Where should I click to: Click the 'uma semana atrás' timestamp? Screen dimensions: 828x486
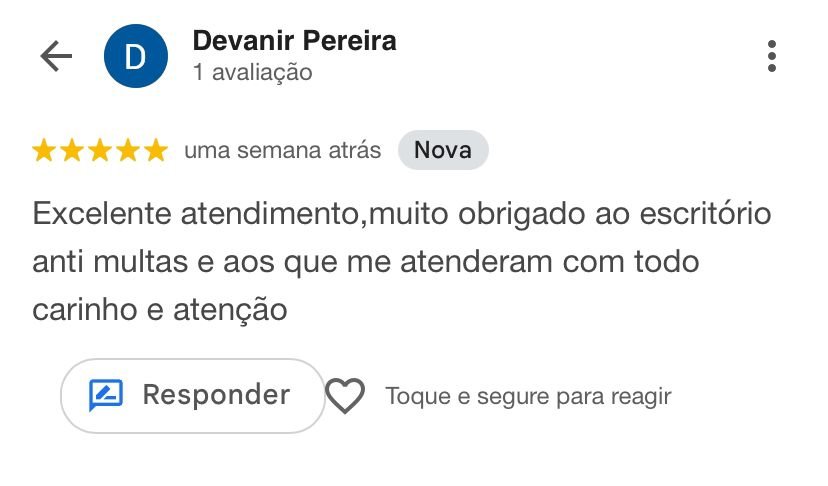(283, 151)
